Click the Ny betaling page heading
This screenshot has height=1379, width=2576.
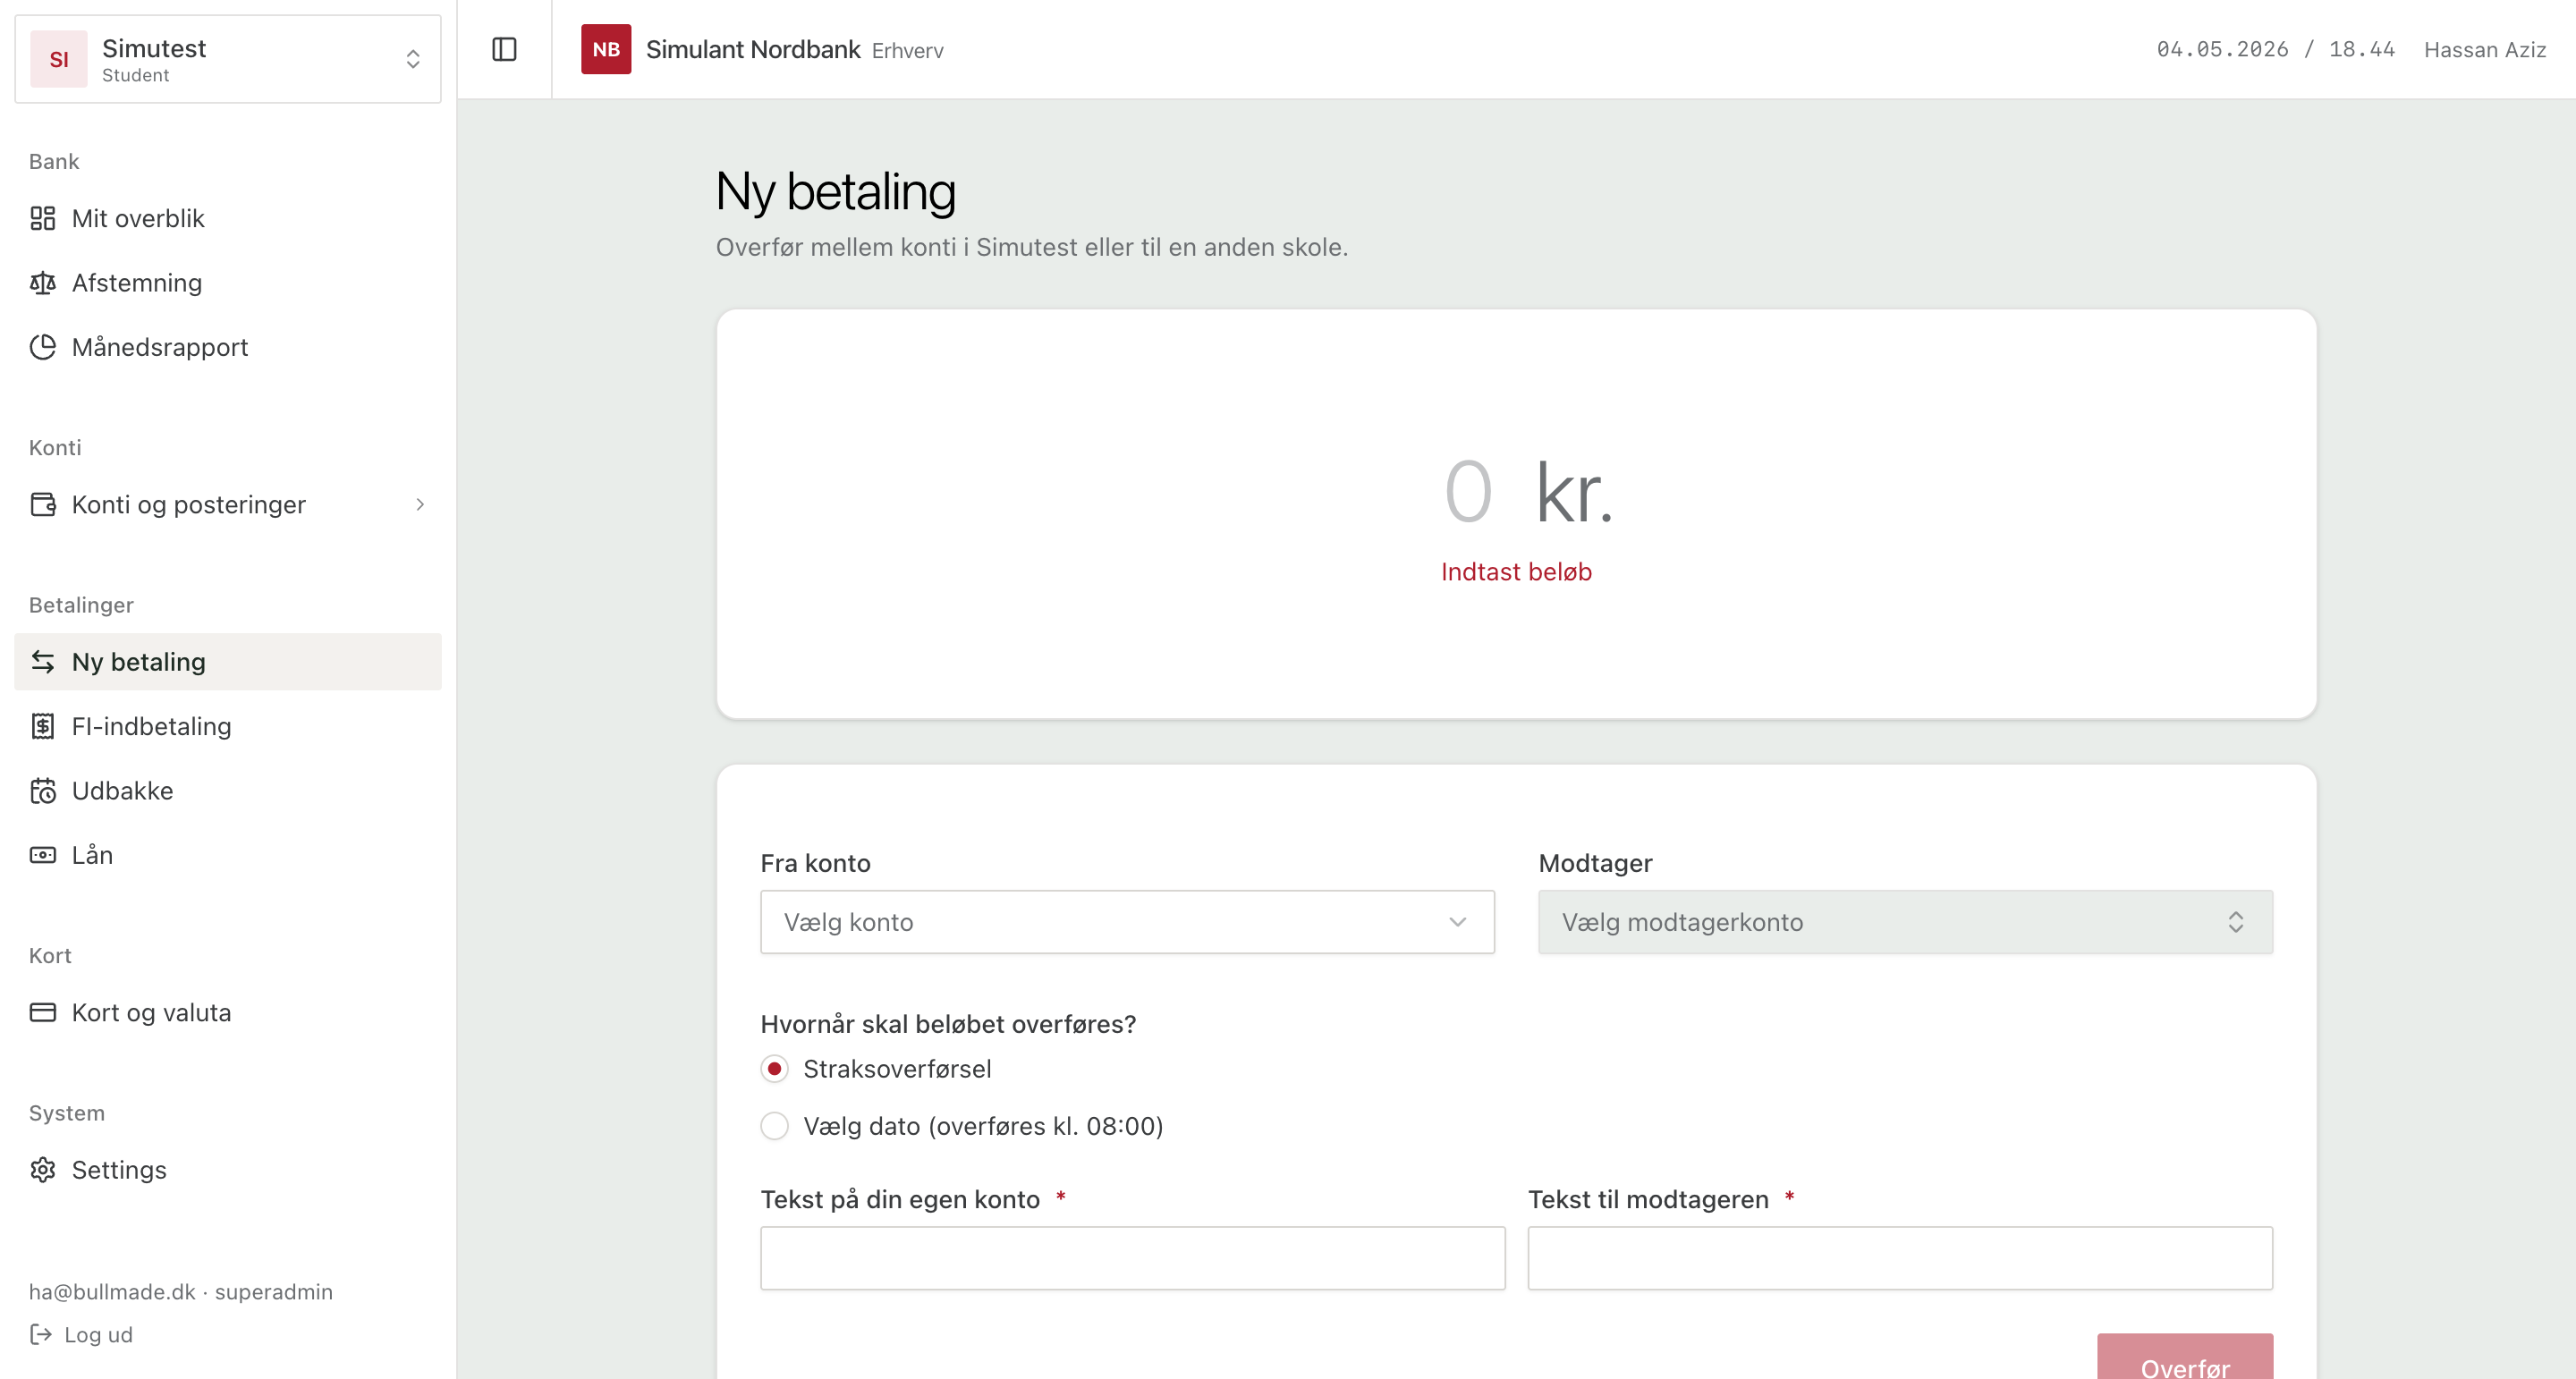[836, 191]
